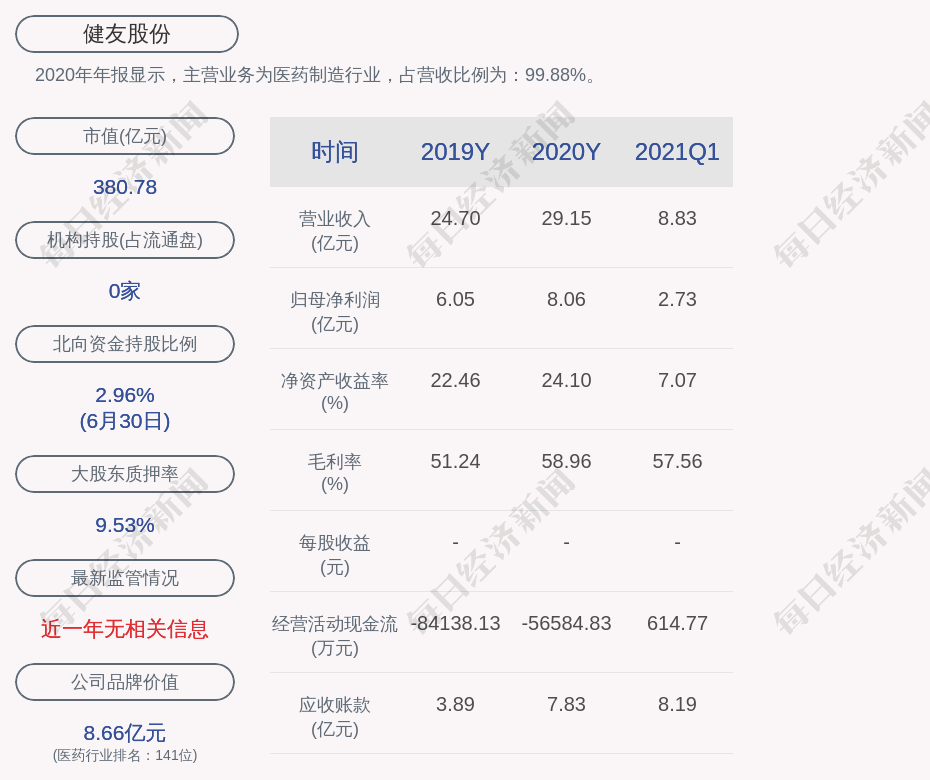This screenshot has height=780, width=930.
Task: Click the 机构持股(占流通盘) label
Action: pos(125,240)
